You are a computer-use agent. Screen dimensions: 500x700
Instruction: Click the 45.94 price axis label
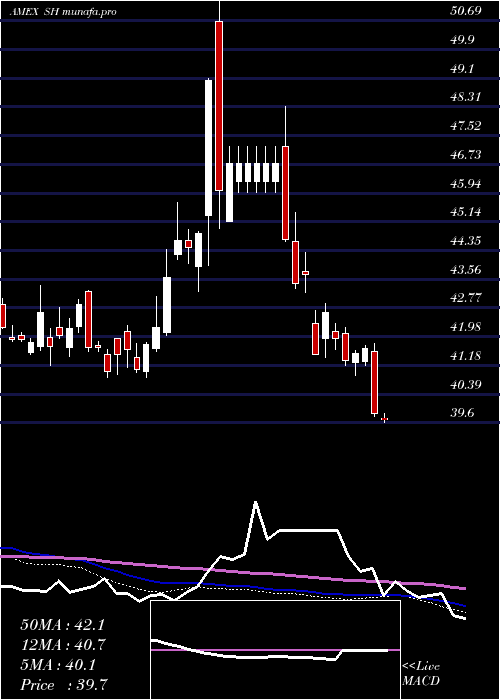click(x=466, y=183)
